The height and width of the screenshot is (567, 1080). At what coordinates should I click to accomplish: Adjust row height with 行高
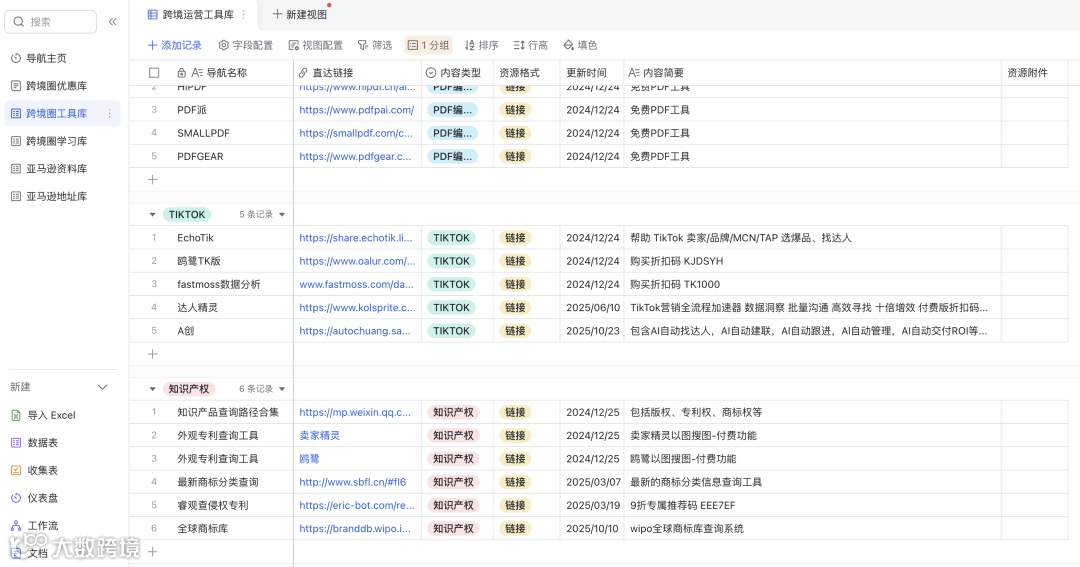click(530, 45)
